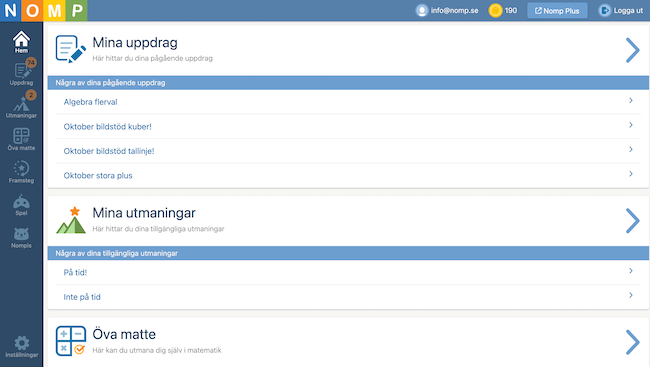This screenshot has width=650, height=367.
Task: Click Här hittar du dina pågående uppdrag
Action: [153, 58]
